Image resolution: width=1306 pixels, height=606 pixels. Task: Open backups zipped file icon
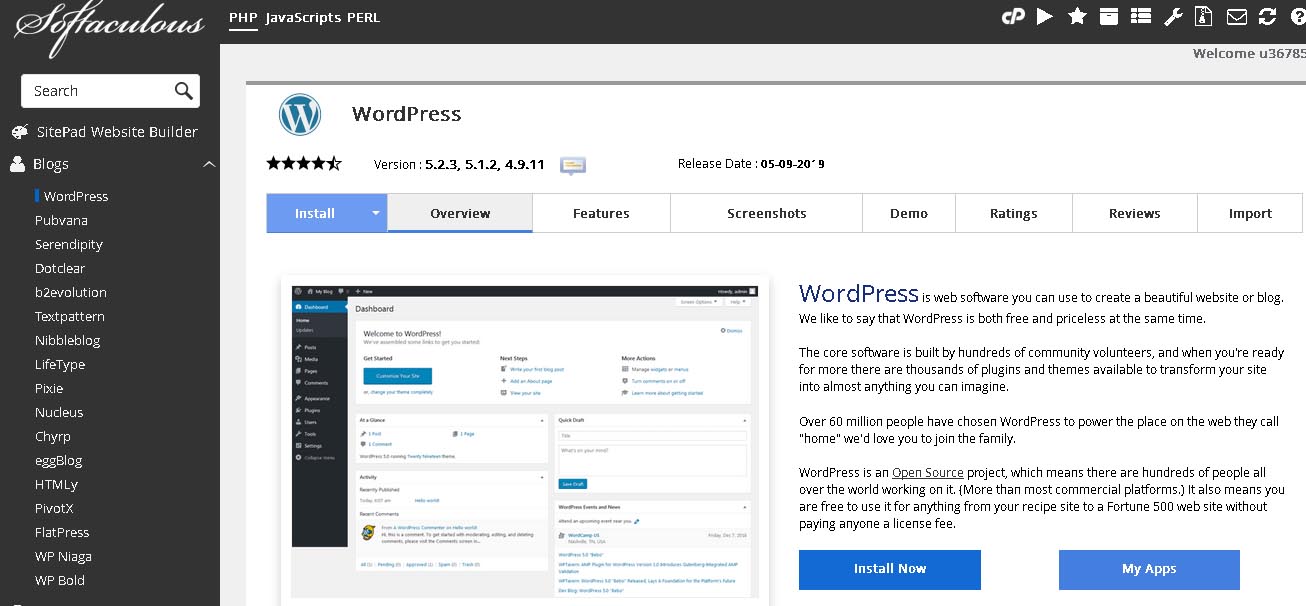(1204, 16)
